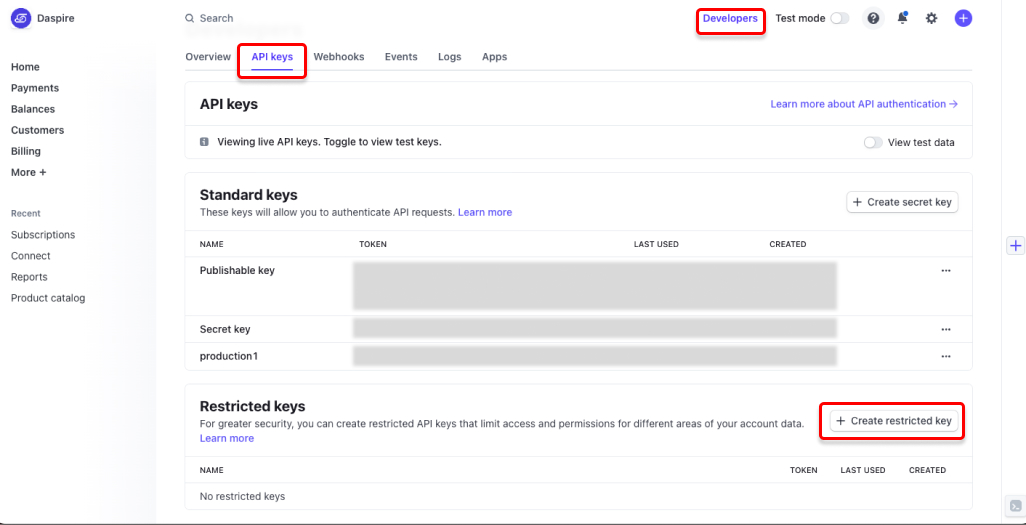Open Payments in the sidebar
The height and width of the screenshot is (525, 1026).
click(x=35, y=88)
